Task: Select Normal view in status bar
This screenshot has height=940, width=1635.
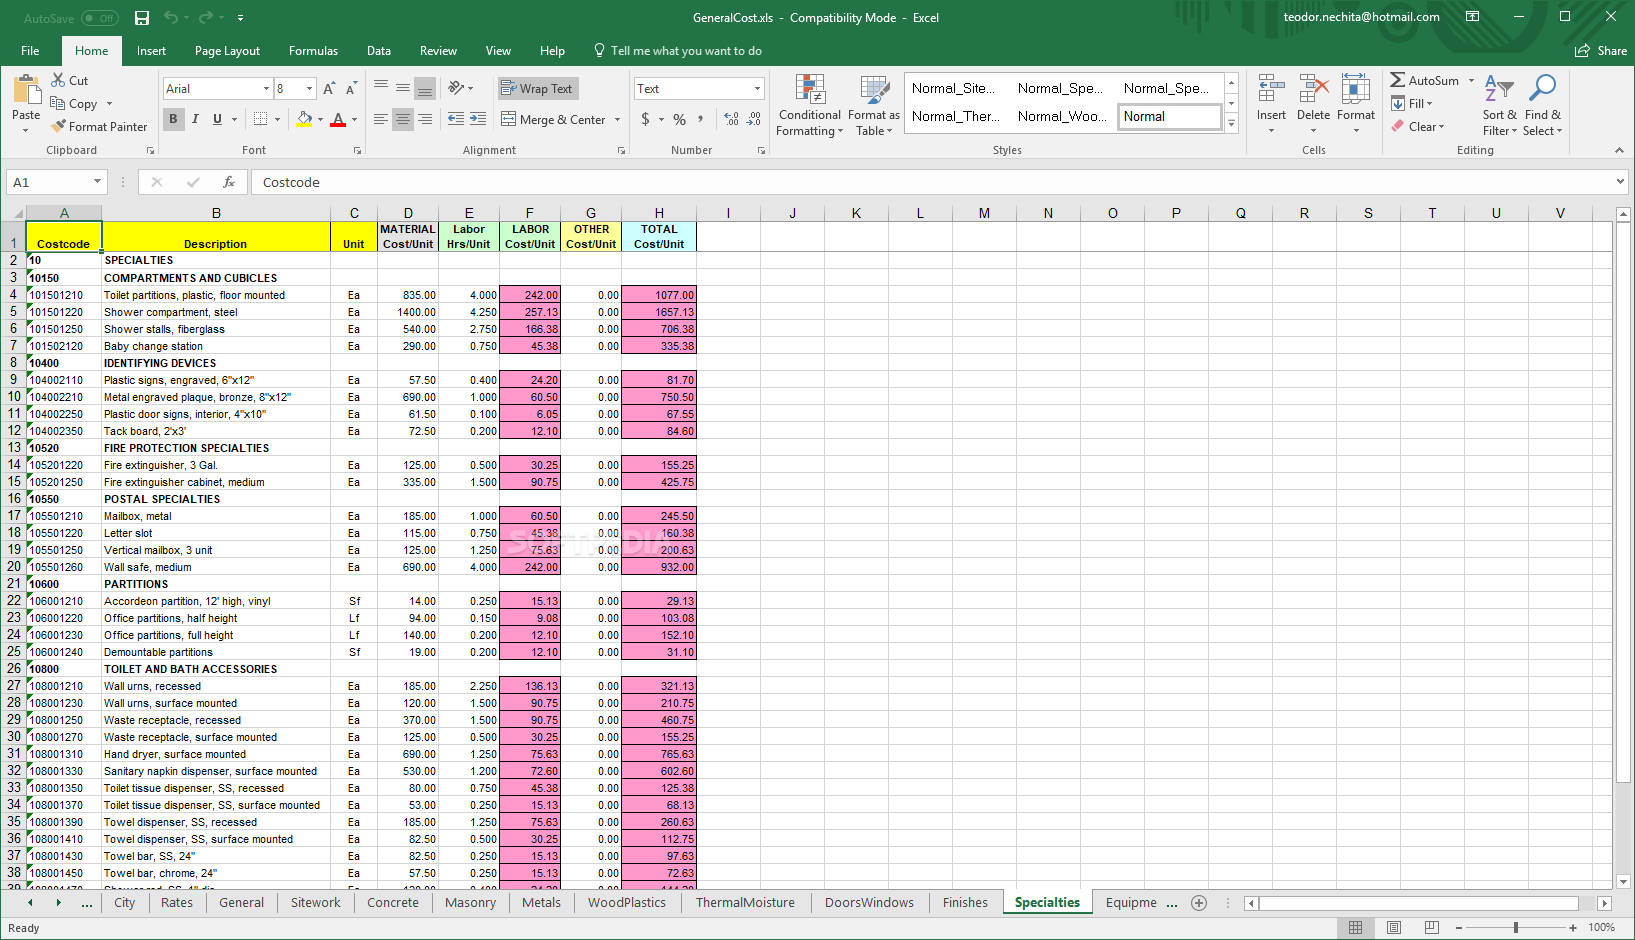Action: pyautogui.click(x=1356, y=927)
